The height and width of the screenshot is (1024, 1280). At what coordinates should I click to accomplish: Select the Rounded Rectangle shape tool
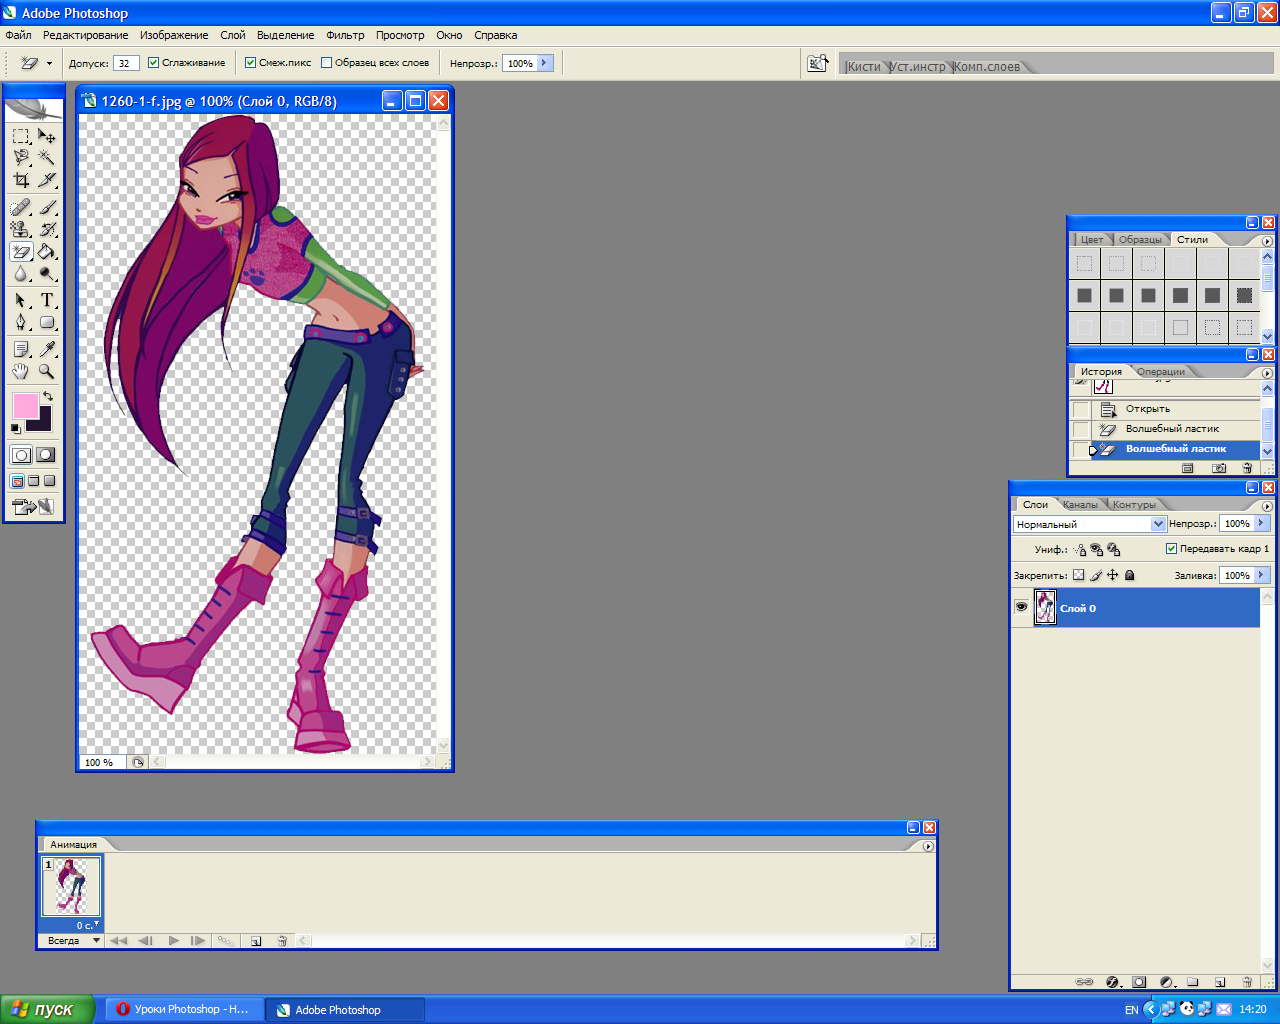(47, 322)
